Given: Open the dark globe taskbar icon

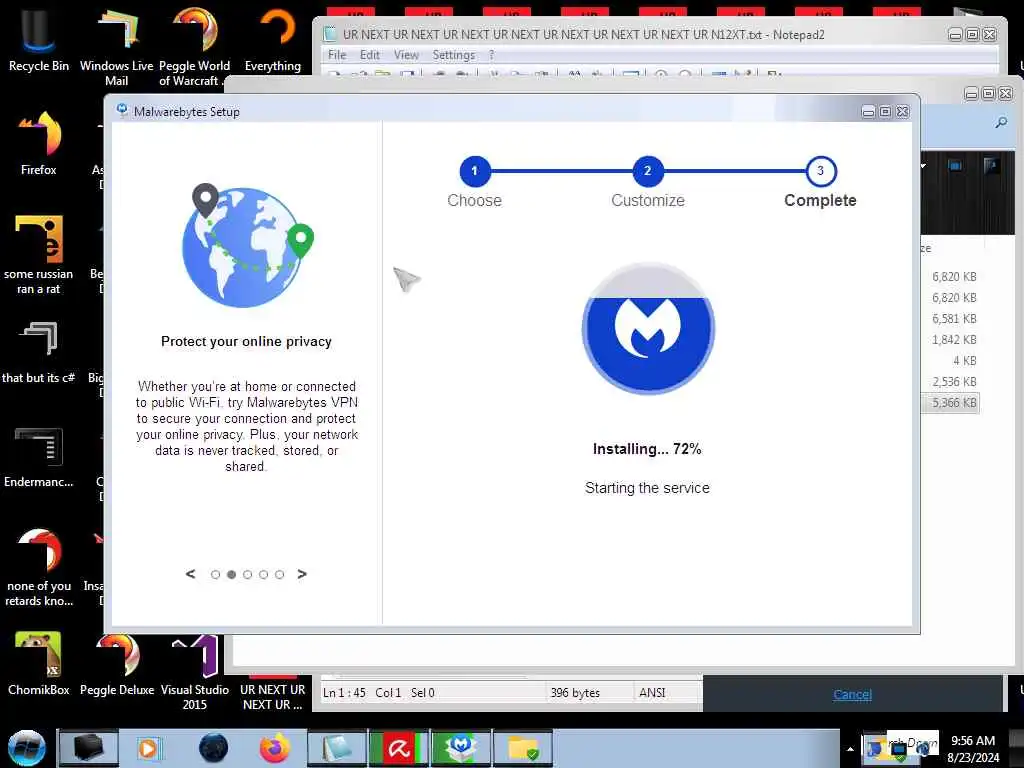Looking at the screenshot, I should coord(213,748).
